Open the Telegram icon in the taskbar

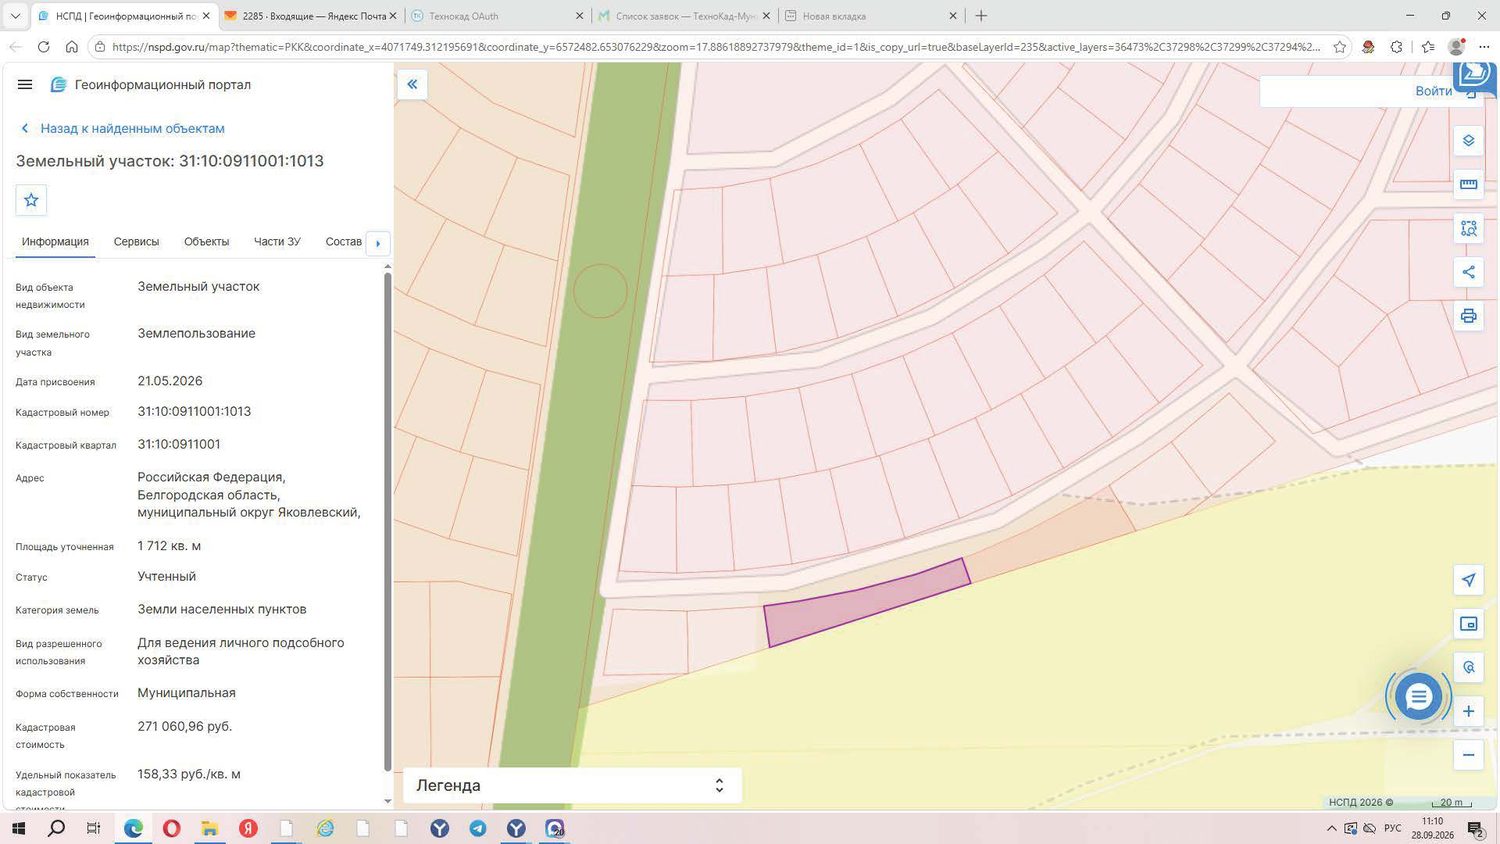click(478, 828)
